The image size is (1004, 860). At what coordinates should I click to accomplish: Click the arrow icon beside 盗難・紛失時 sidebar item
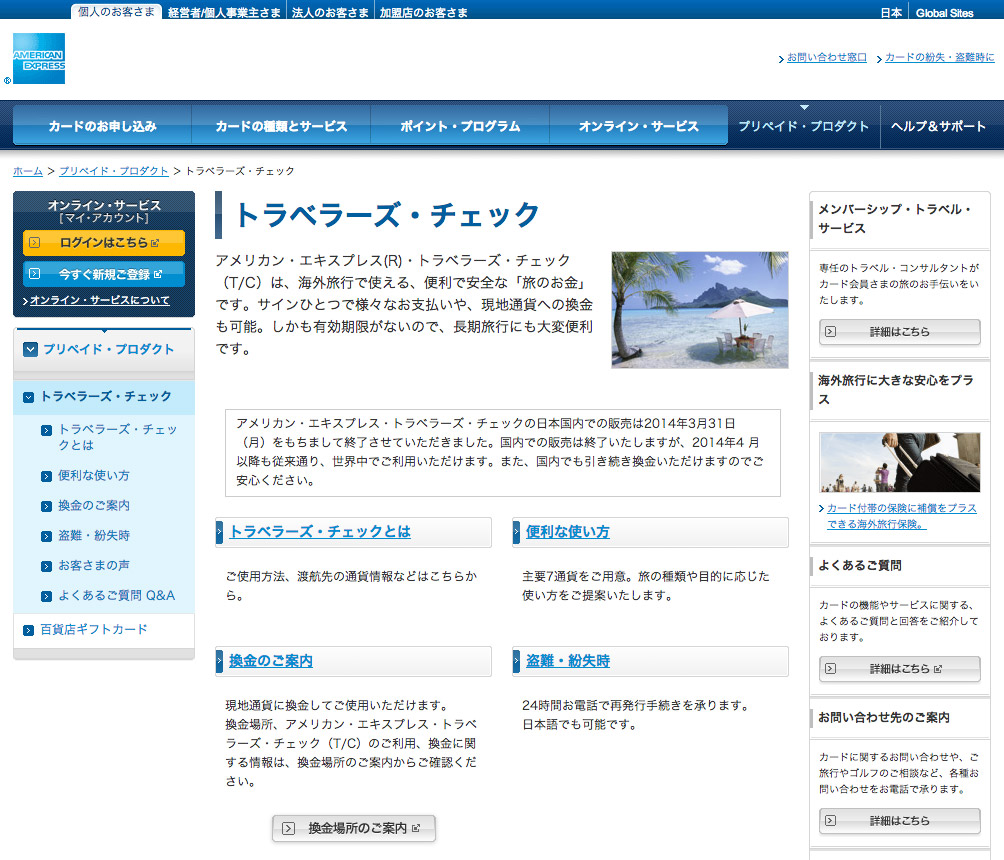pos(46,536)
